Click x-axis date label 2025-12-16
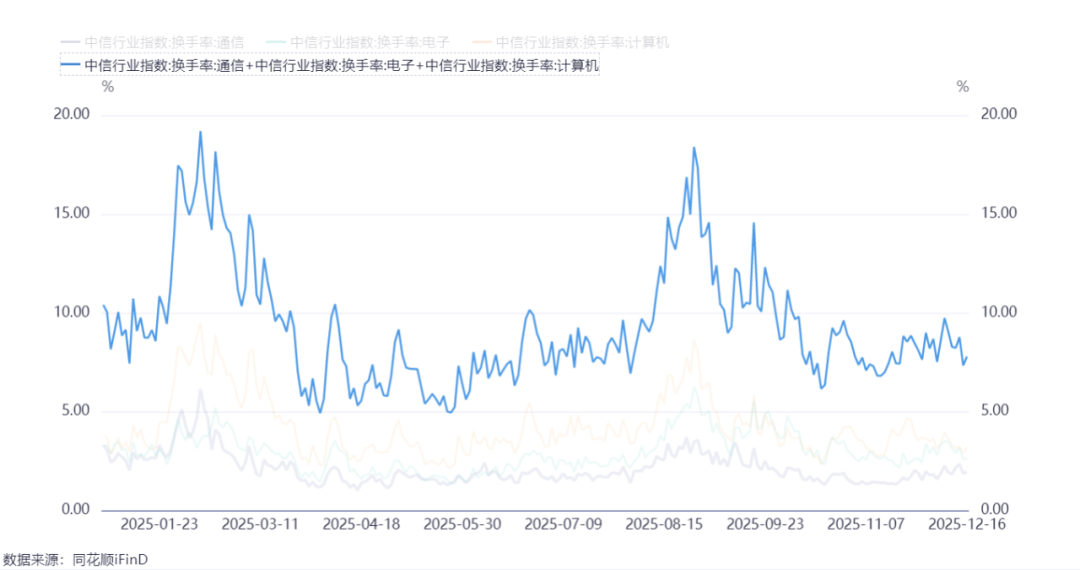1080x570 pixels. (x=967, y=525)
